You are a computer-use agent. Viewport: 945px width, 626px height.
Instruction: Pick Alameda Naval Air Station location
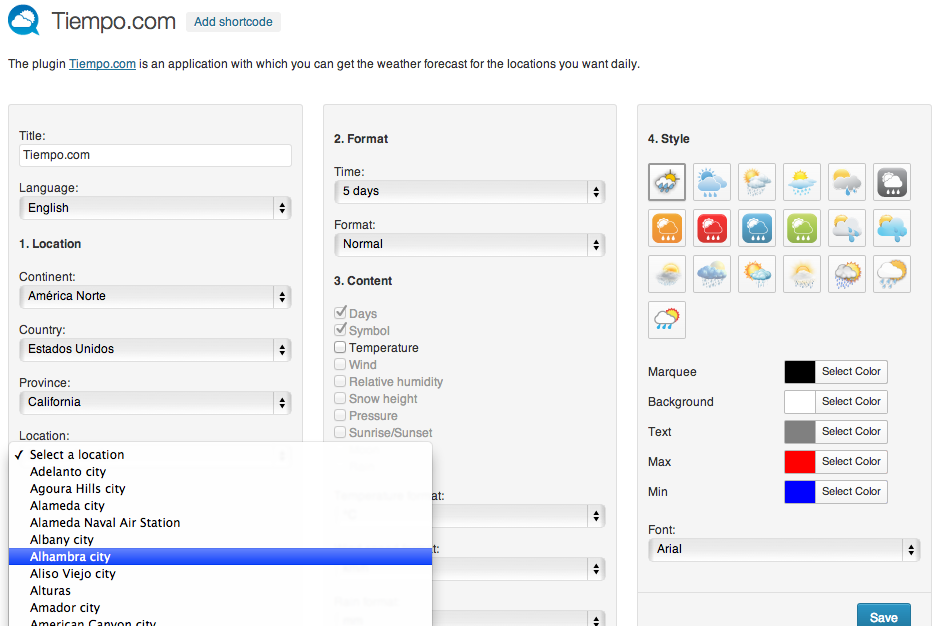(221, 522)
